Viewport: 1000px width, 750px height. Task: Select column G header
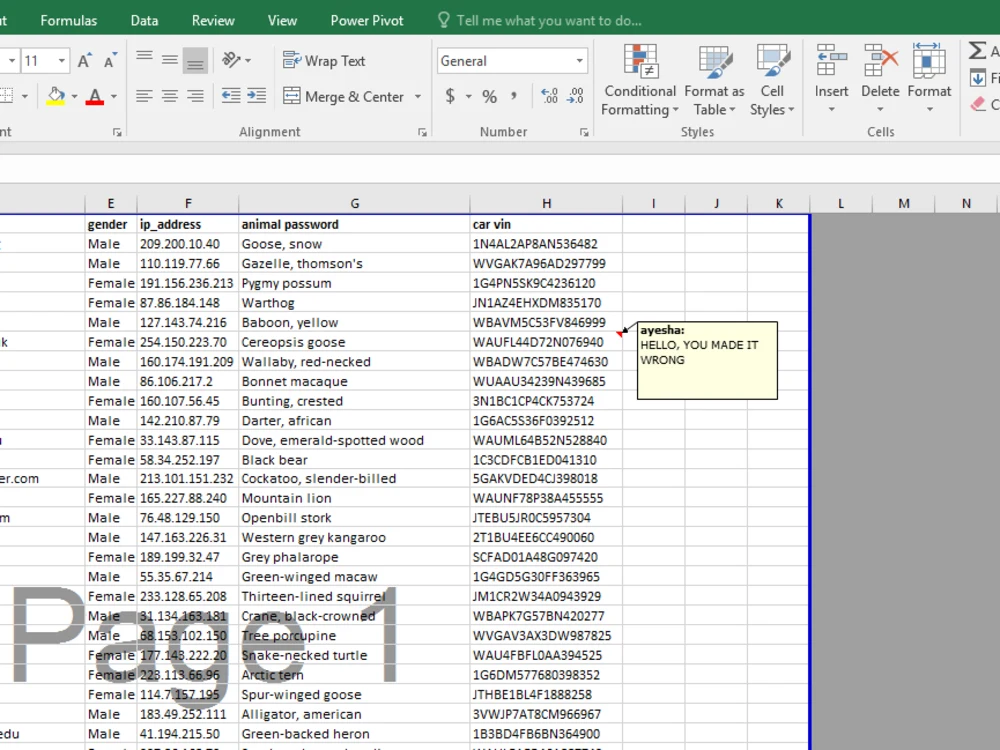(355, 203)
